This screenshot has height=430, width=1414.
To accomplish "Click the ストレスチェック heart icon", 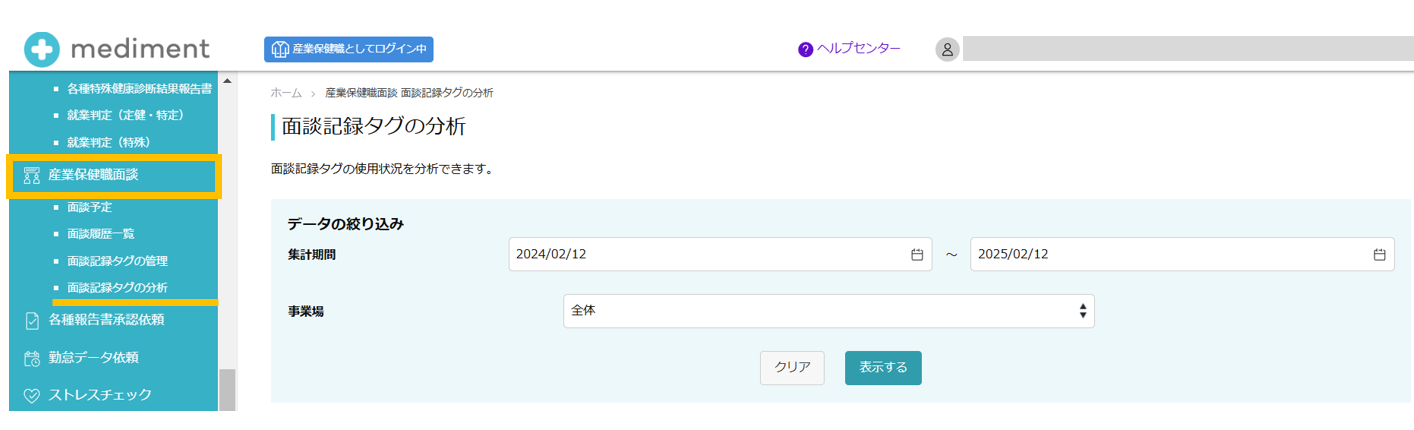I will pyautogui.click(x=31, y=395).
